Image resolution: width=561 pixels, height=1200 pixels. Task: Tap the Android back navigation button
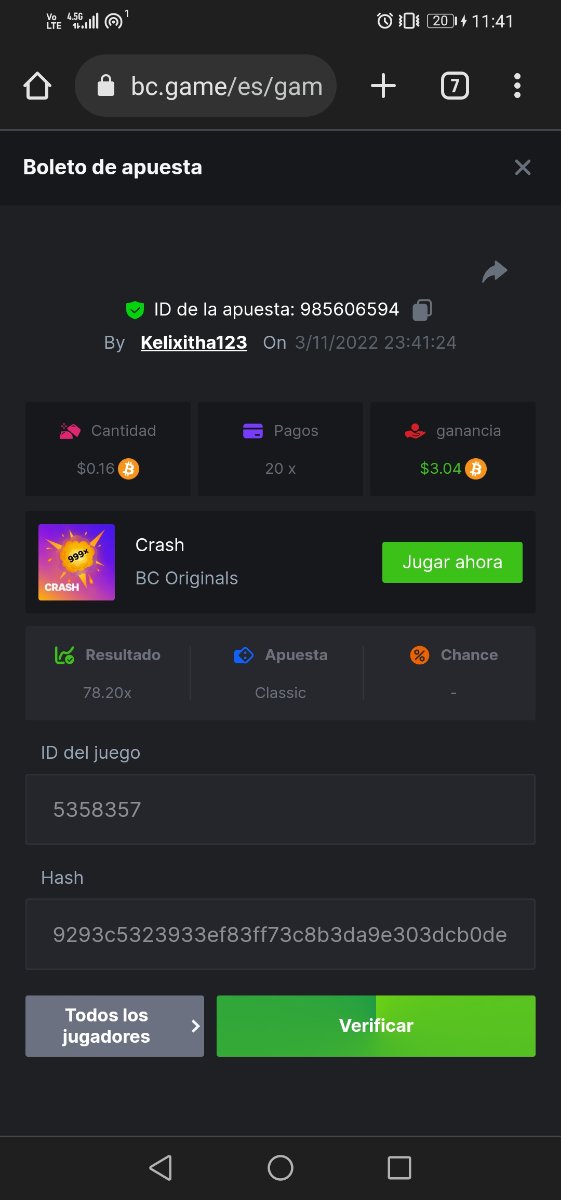[160, 1167]
